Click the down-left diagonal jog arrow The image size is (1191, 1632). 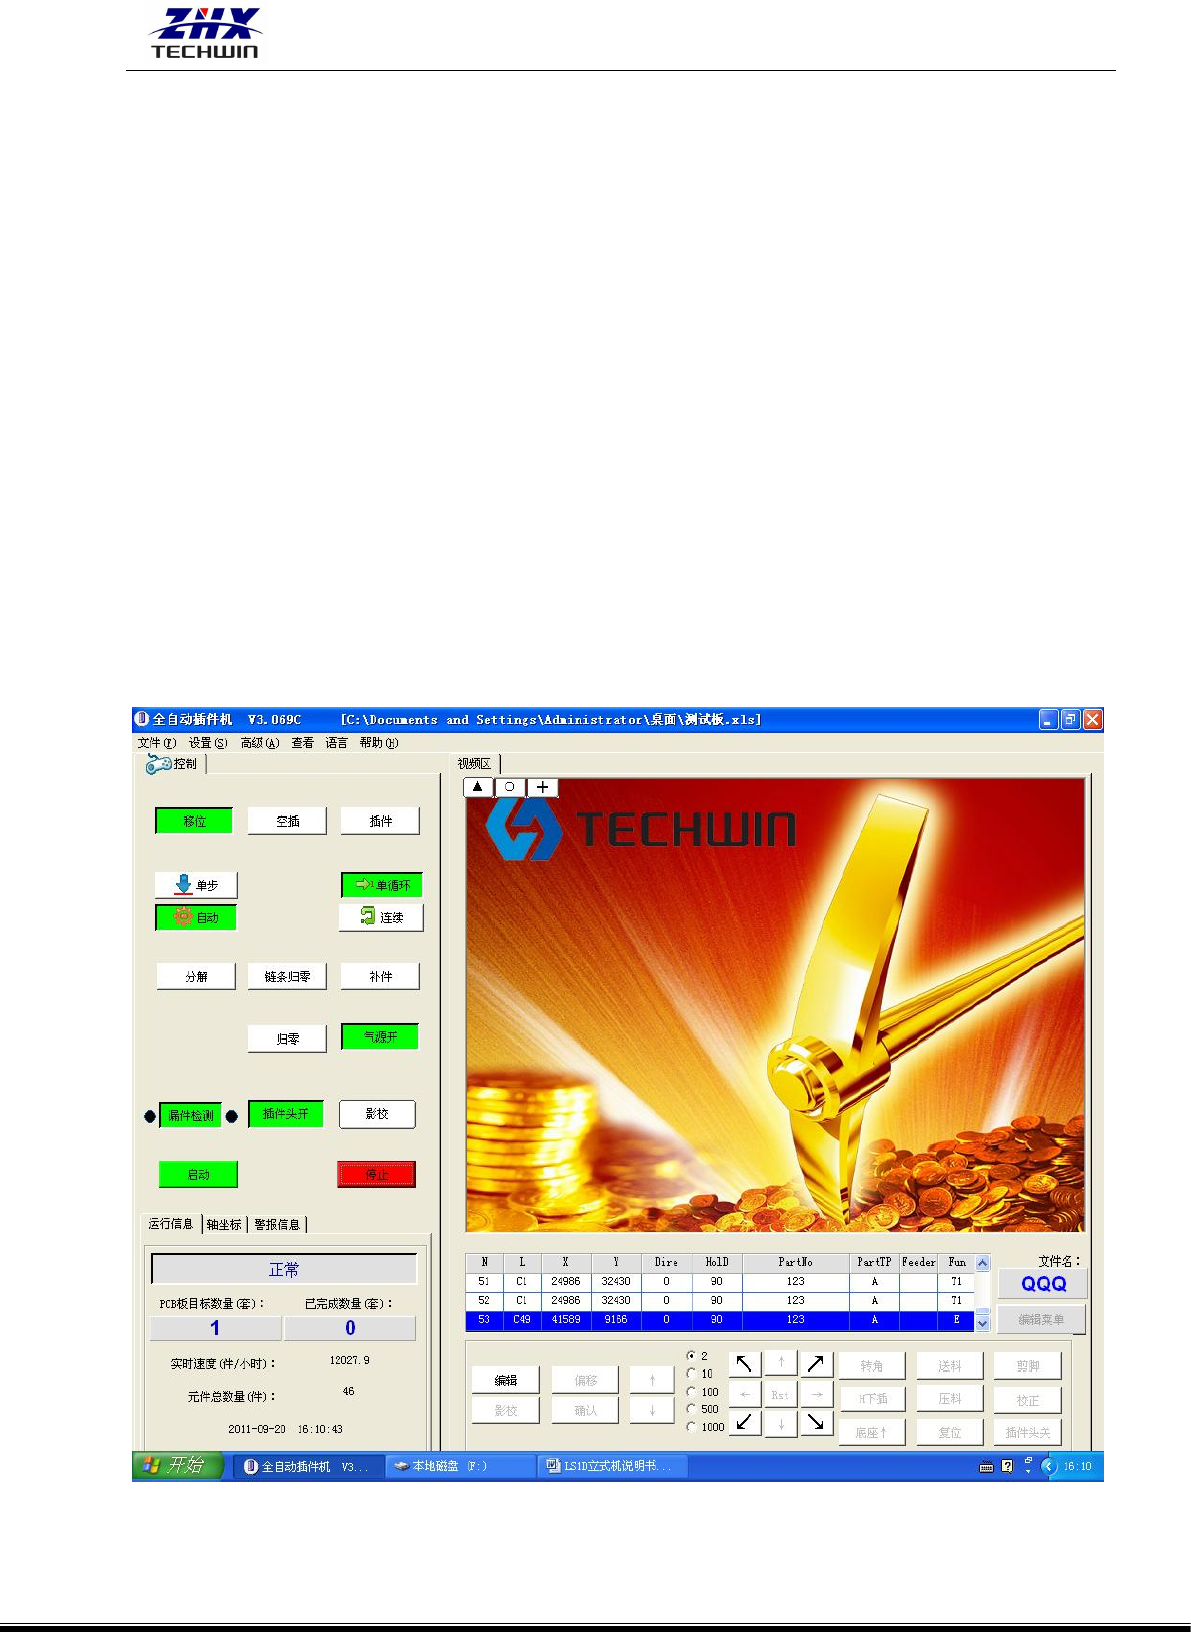click(x=744, y=1422)
